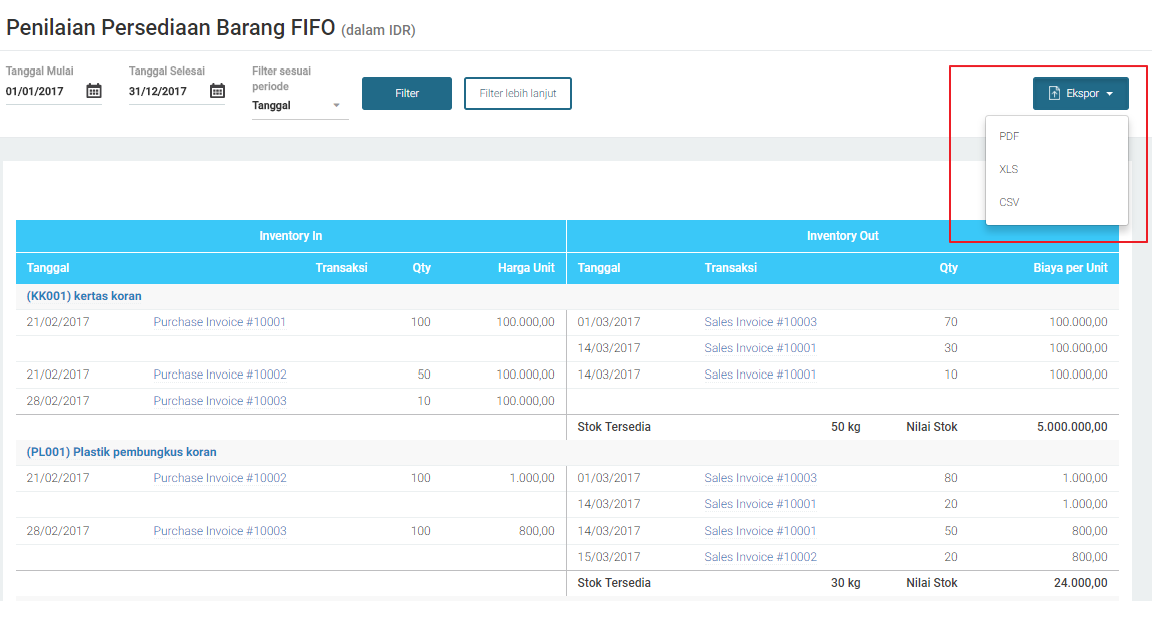Screen dimensions: 1152x641
Task: Open Sales Invoice #10003 with qty 70
Action: coord(760,322)
